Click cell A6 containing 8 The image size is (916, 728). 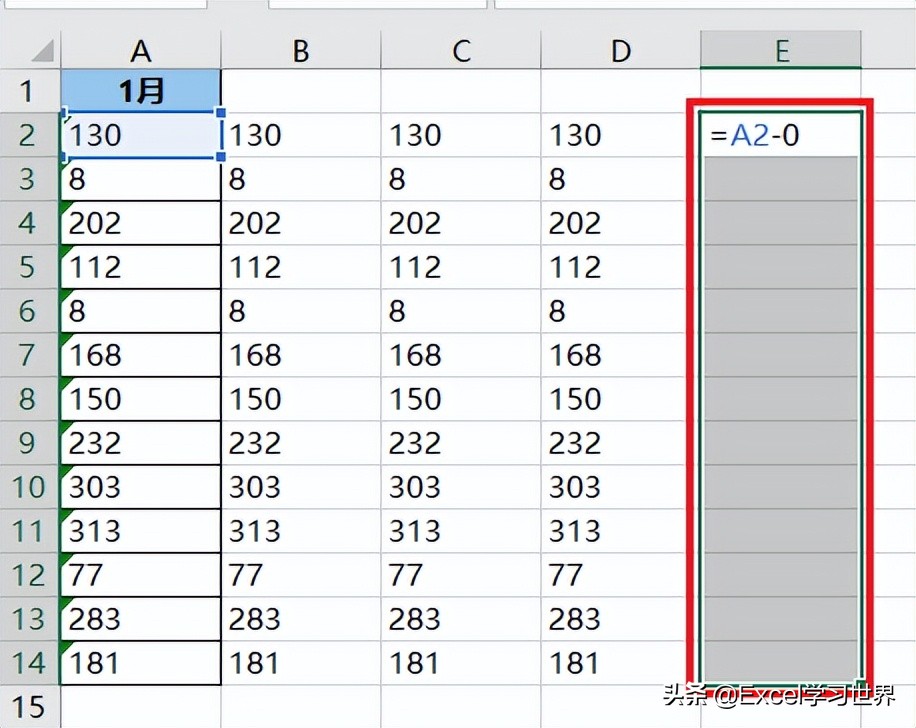(x=141, y=311)
